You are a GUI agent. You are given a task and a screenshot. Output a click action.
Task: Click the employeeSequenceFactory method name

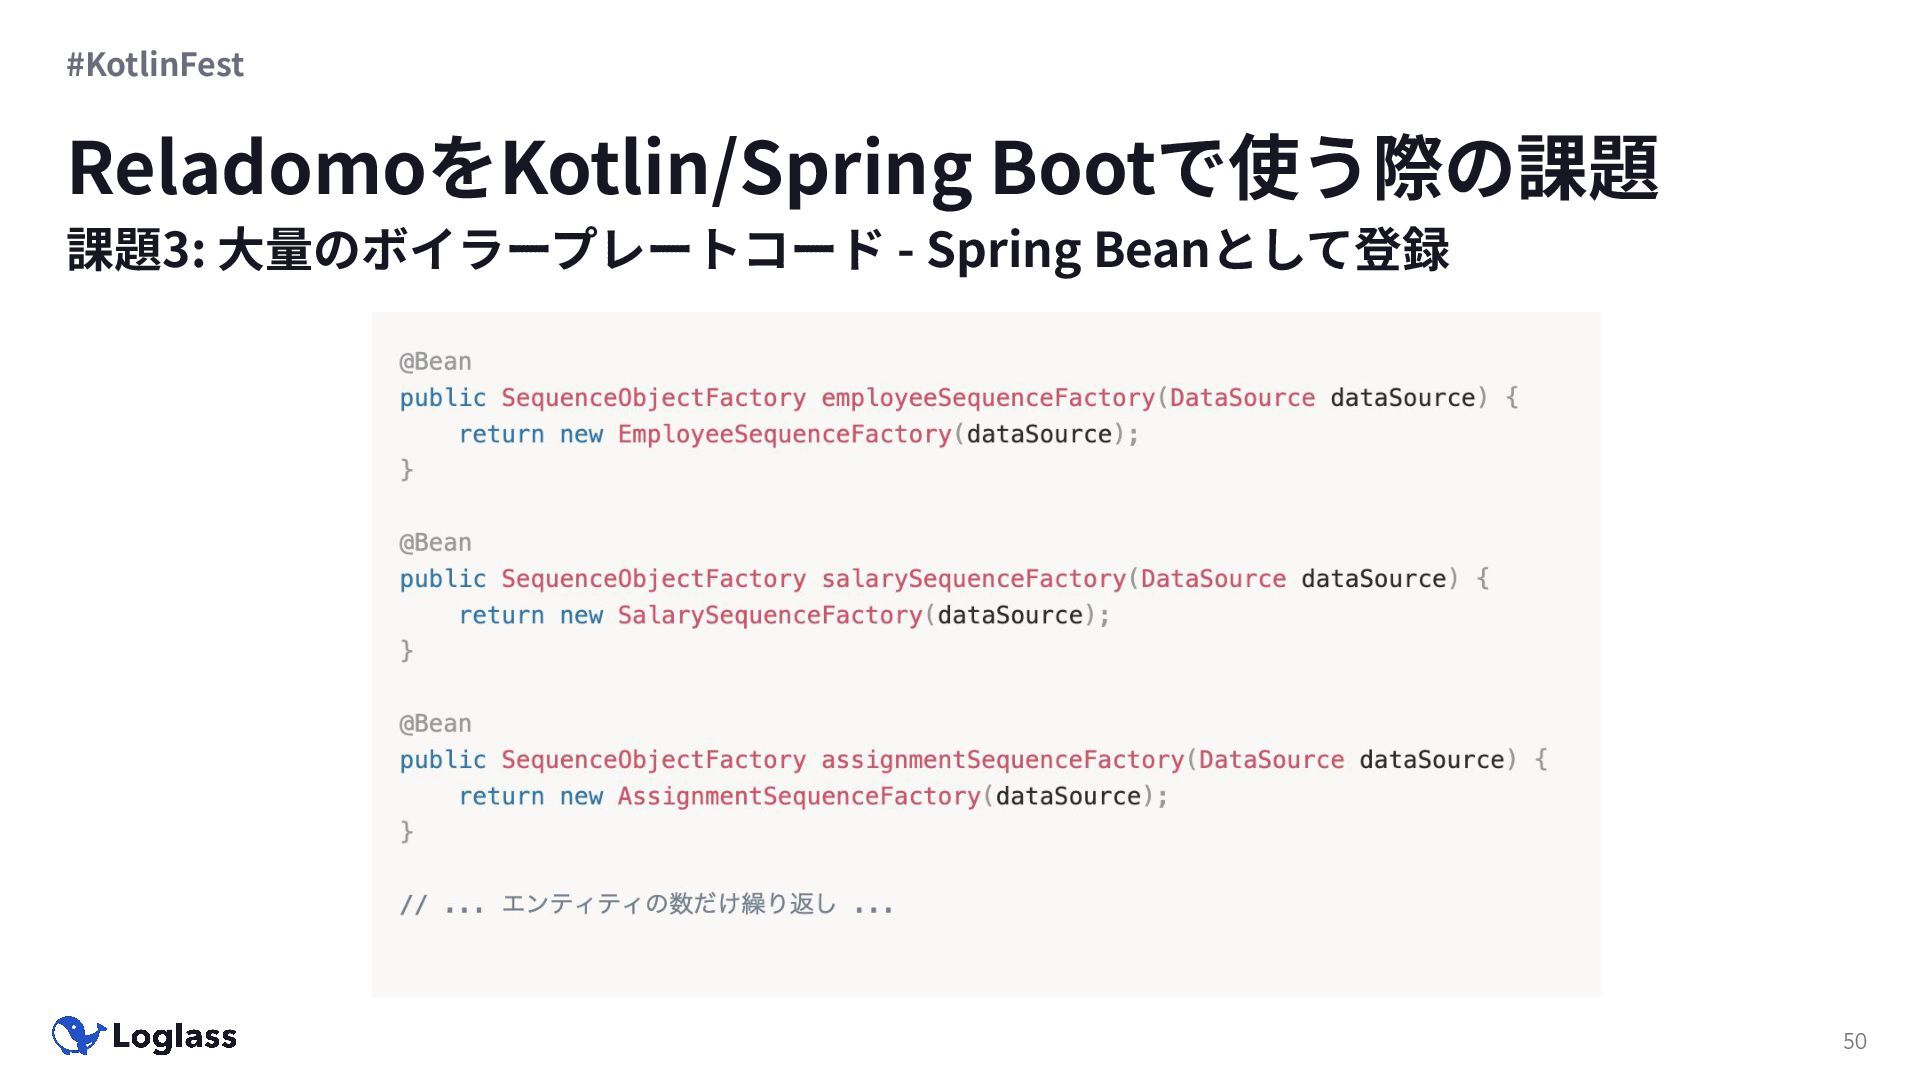click(987, 398)
